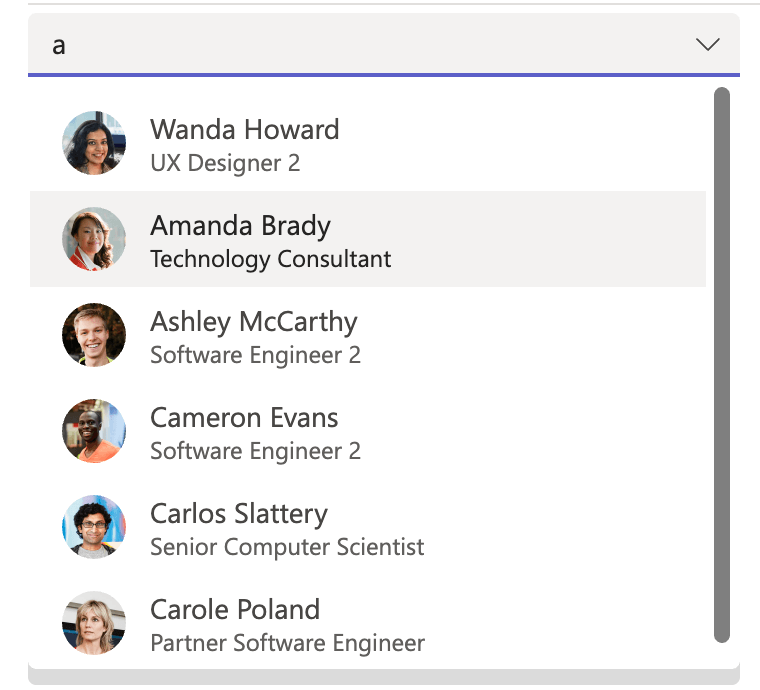The height and width of the screenshot is (690, 760).
Task: Click 'Software Engineer 2' under Ashley McCarthy
Action: [x=255, y=355]
